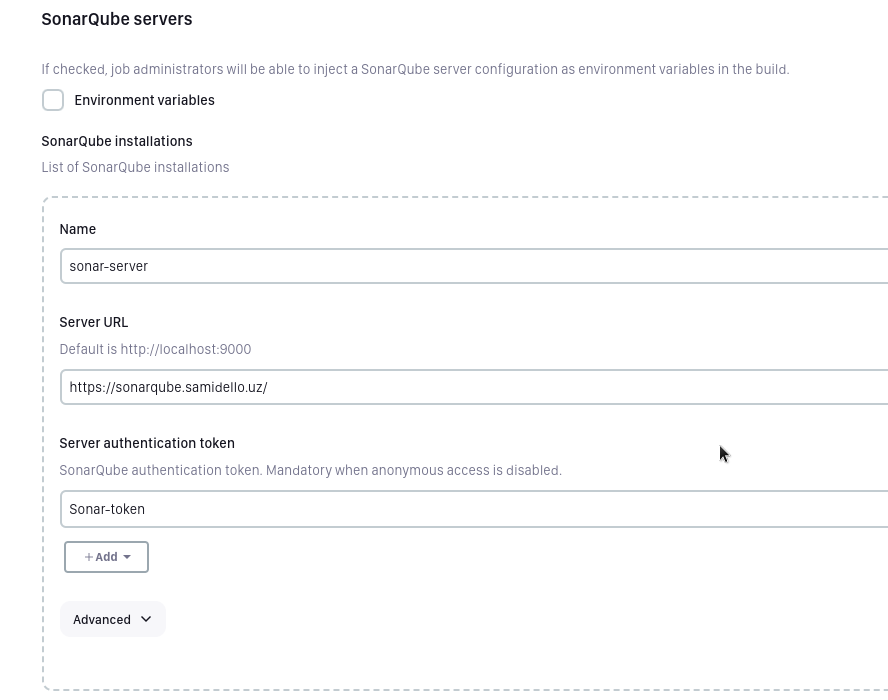Click the Name field label
Screen dimensions: 888x700
(78, 229)
